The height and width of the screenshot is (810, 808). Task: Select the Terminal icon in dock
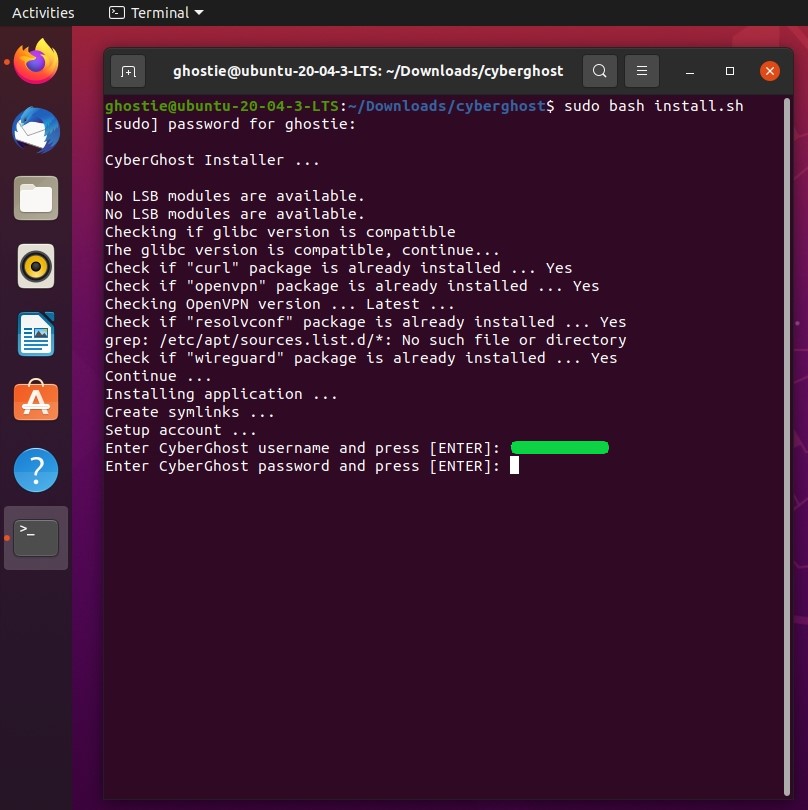click(36, 538)
